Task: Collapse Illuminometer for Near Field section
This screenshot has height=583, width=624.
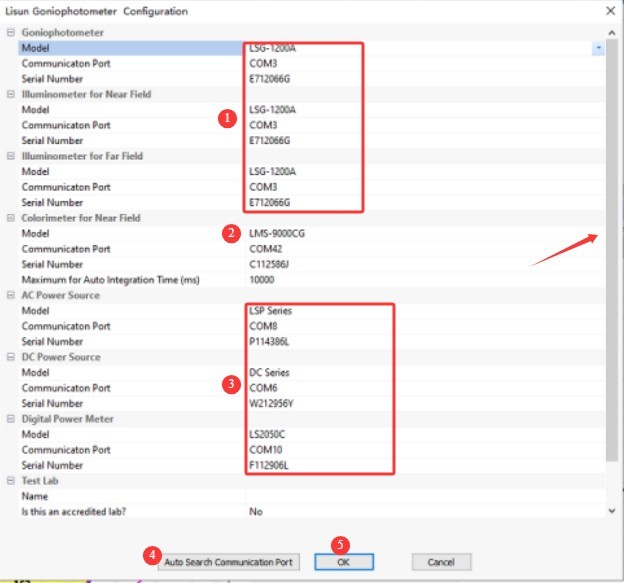Action: [x=11, y=94]
